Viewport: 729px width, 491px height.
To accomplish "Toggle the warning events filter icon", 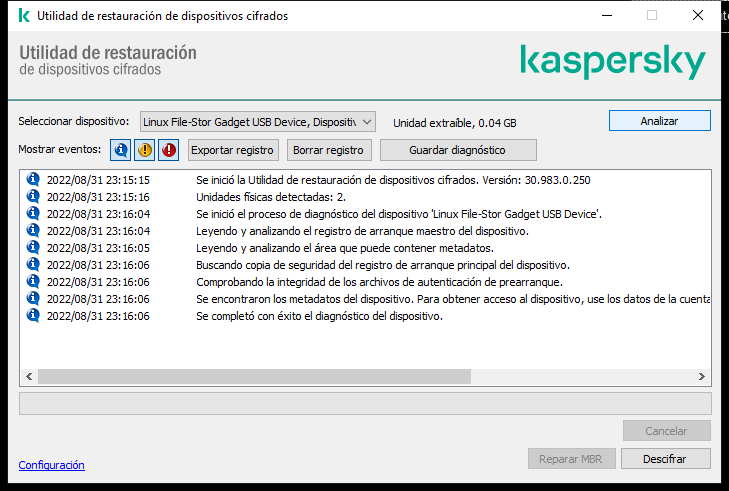I will click(x=145, y=150).
